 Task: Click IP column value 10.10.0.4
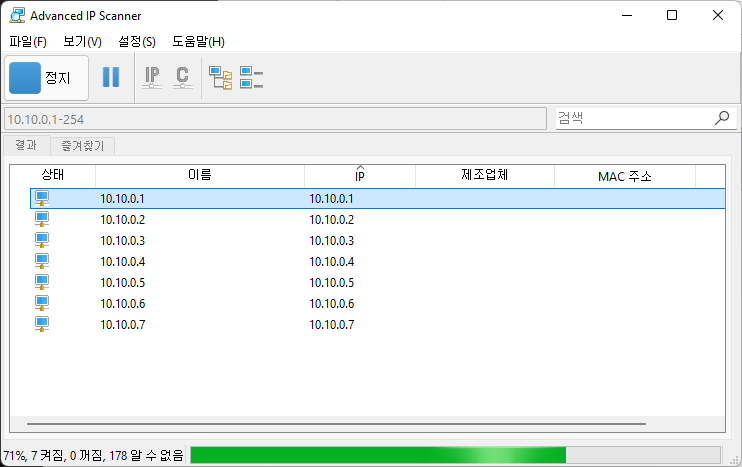[x=331, y=262]
